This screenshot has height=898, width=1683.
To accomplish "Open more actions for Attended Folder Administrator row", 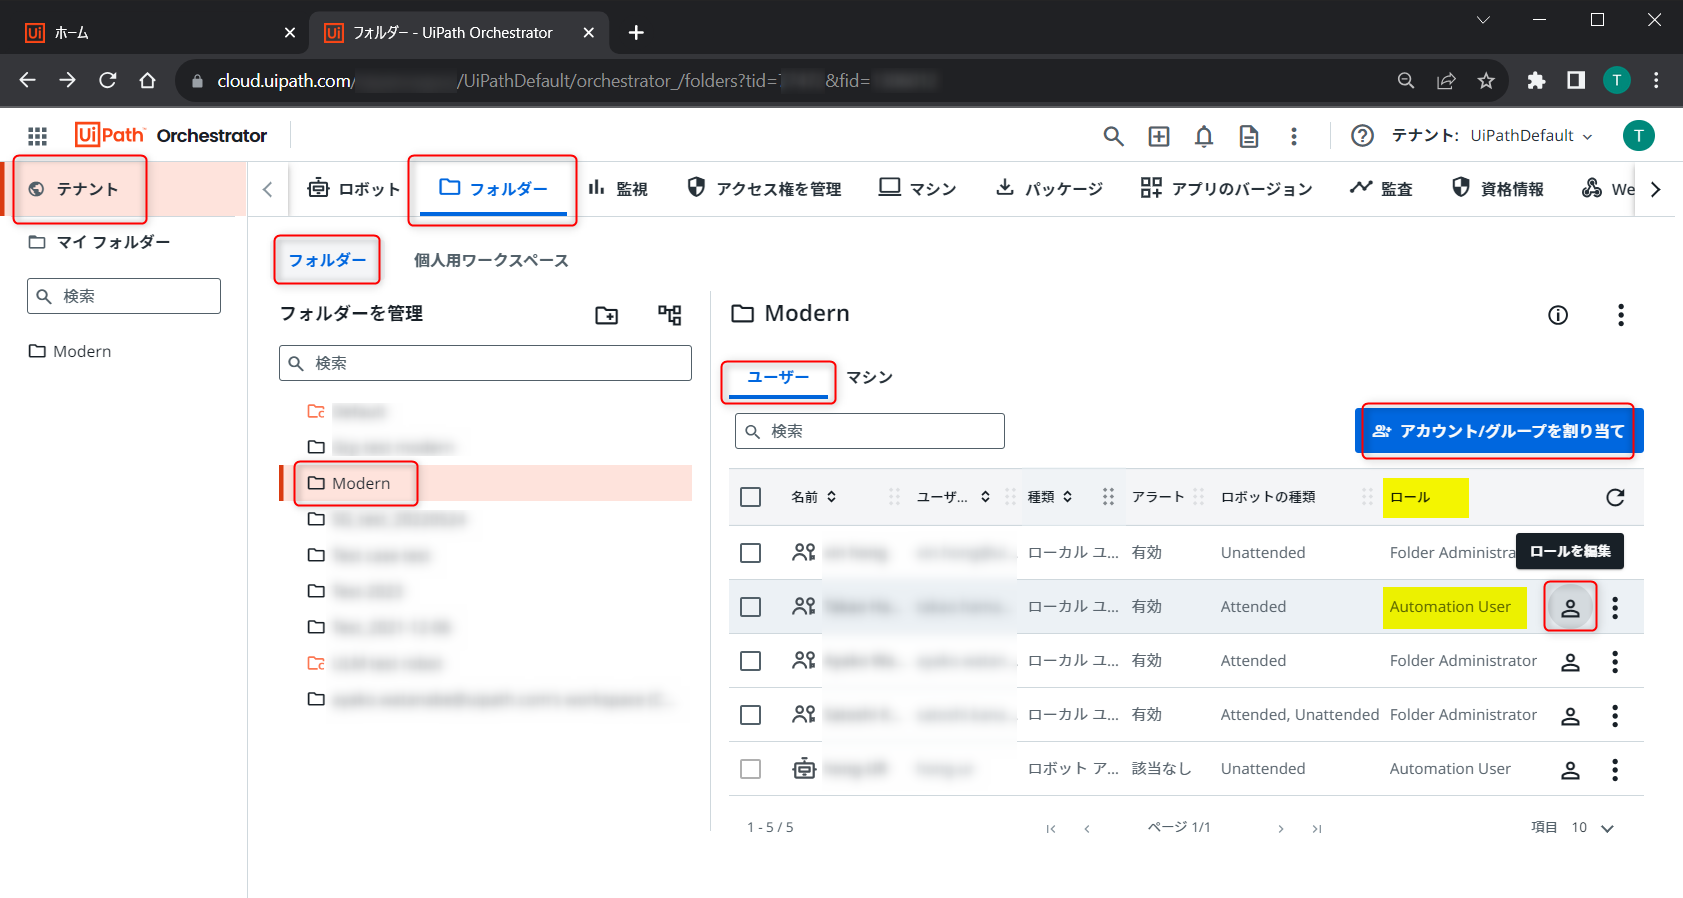I will [1615, 661].
